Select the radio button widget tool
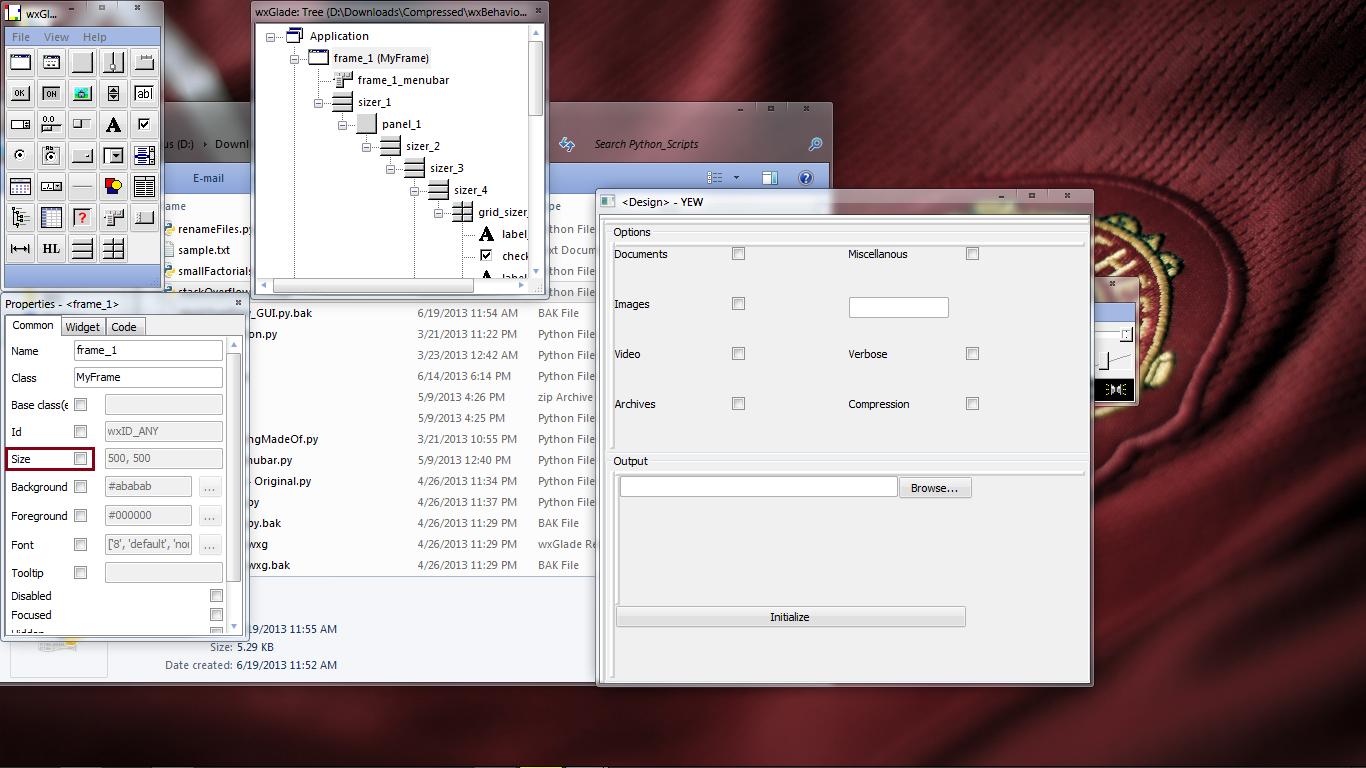1366x768 pixels. tap(20, 155)
